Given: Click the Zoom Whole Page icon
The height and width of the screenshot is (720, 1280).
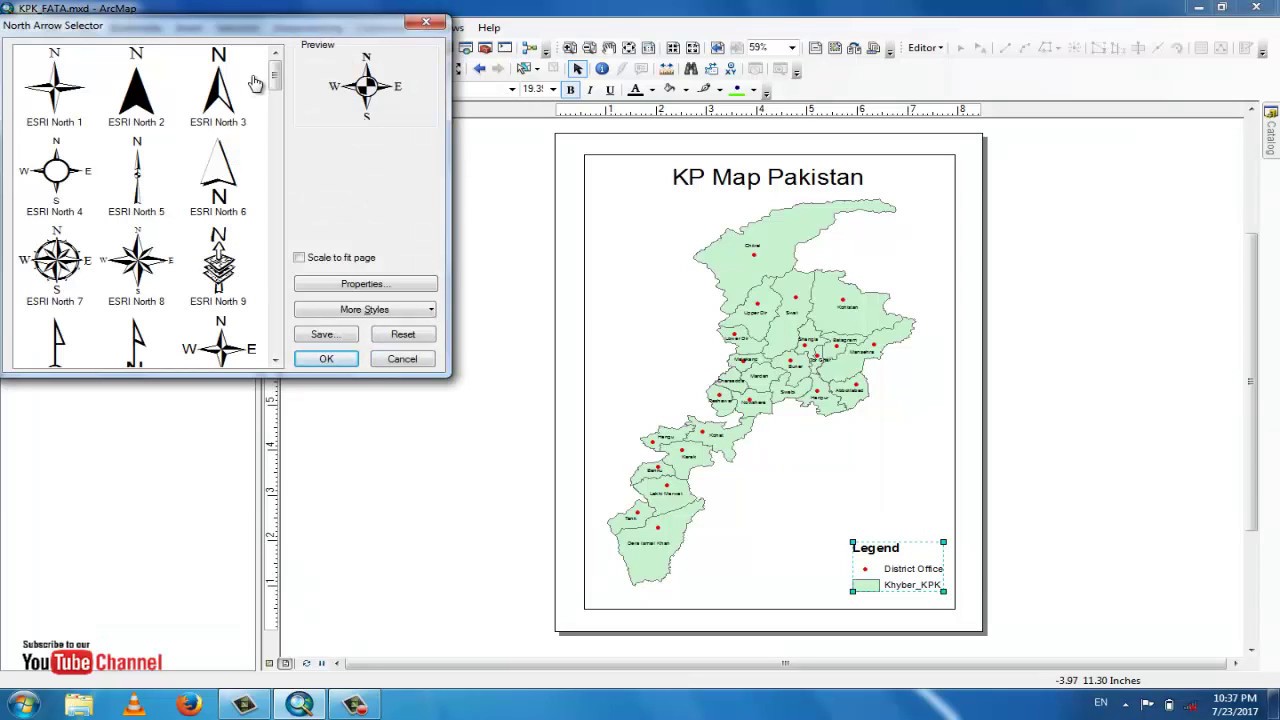Looking at the screenshot, I should coord(629,48).
